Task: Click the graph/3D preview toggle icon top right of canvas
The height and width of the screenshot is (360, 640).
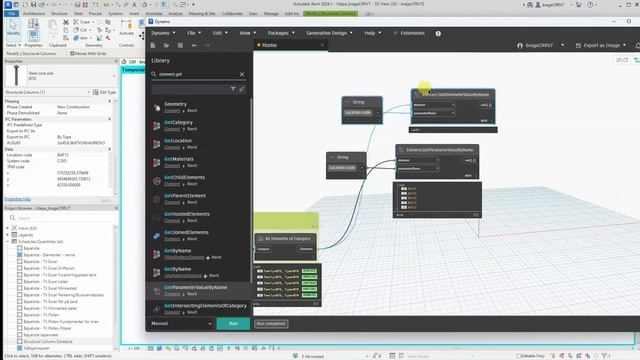Action: coord(622,60)
